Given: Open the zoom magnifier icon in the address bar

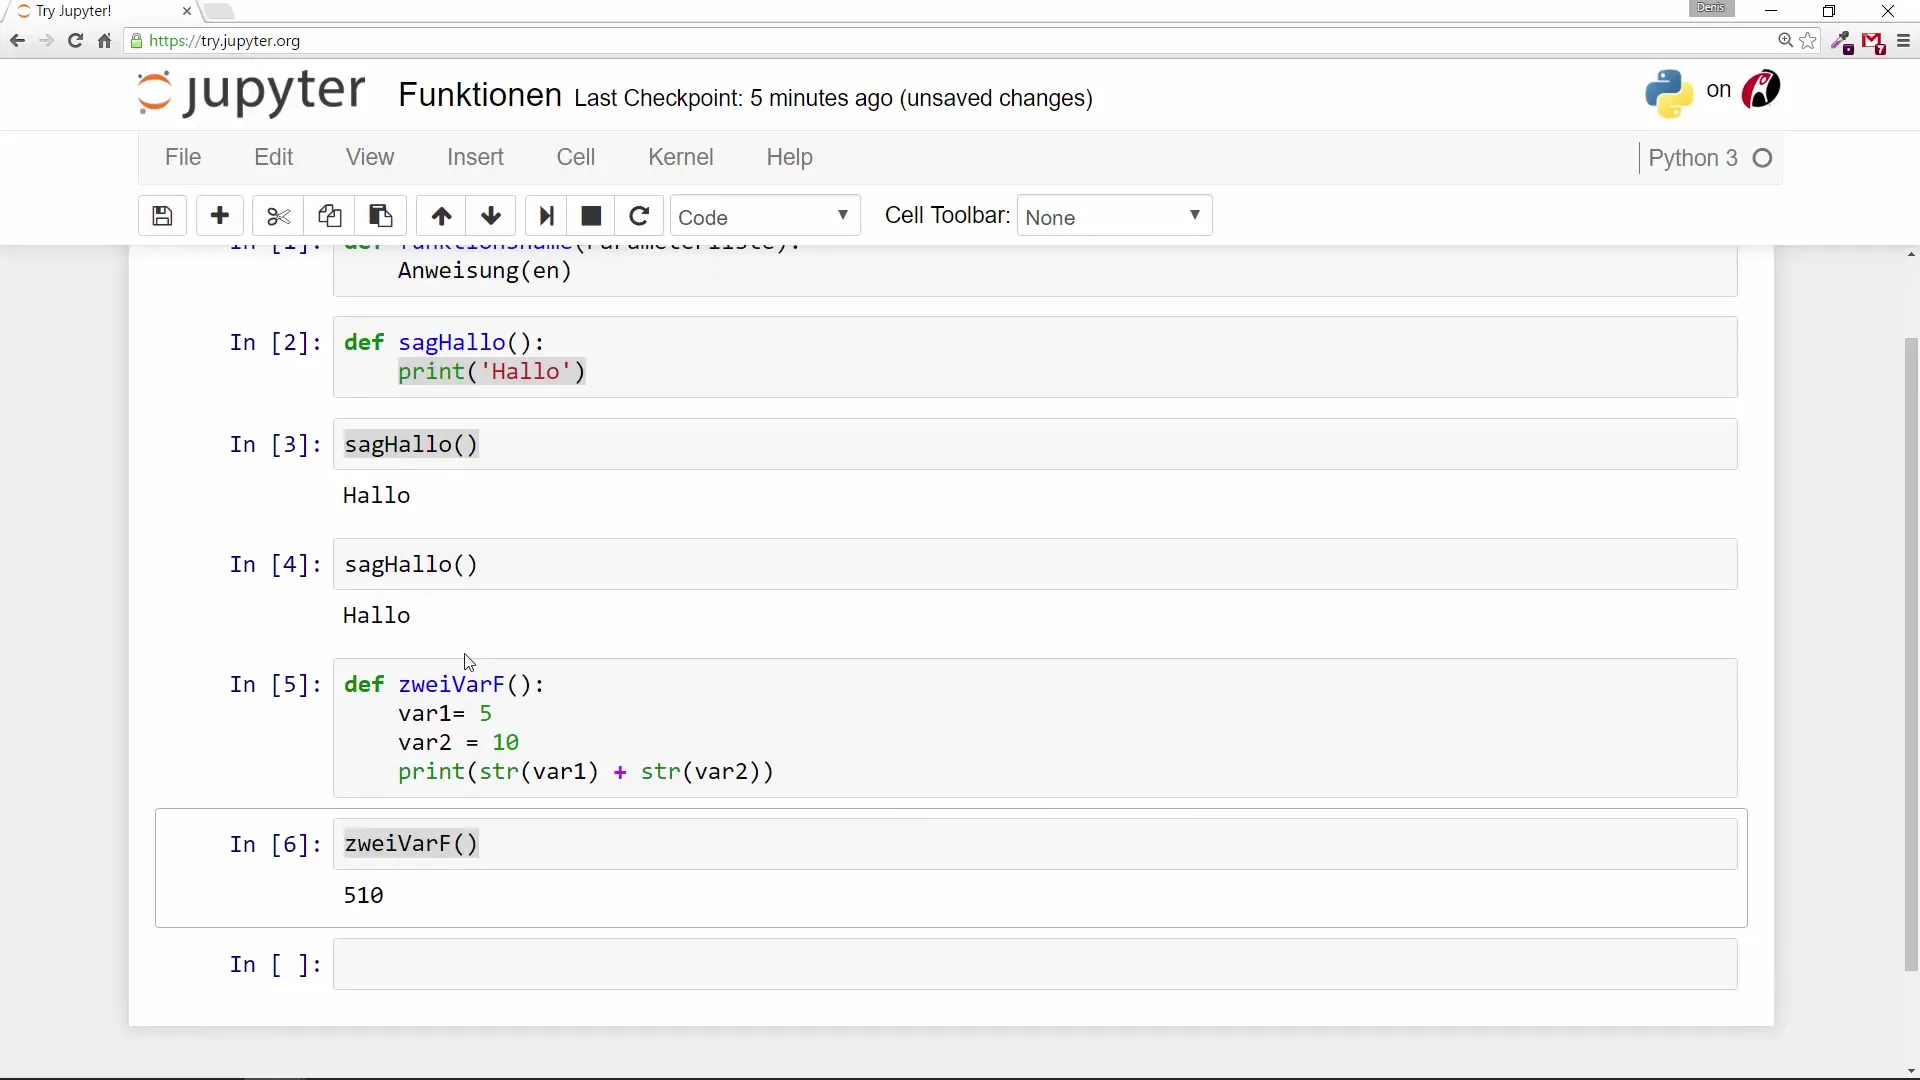Looking at the screenshot, I should 1785,41.
